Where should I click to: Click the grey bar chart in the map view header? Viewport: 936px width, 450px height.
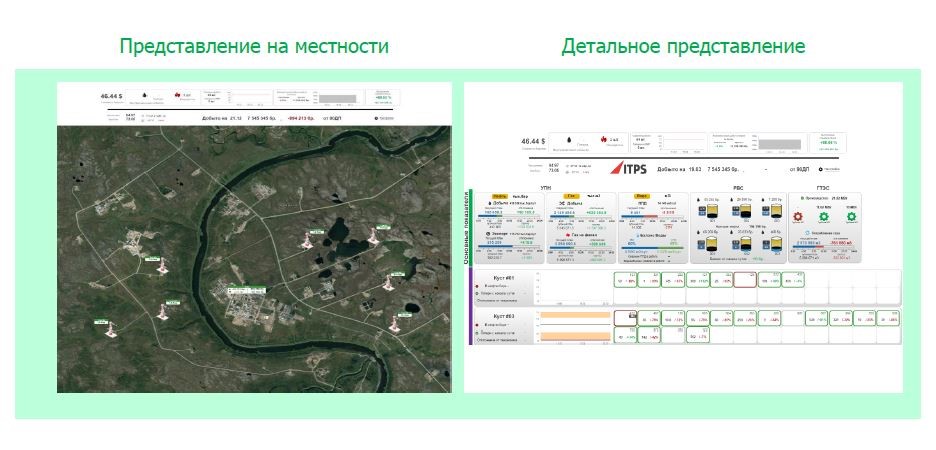pos(338,98)
